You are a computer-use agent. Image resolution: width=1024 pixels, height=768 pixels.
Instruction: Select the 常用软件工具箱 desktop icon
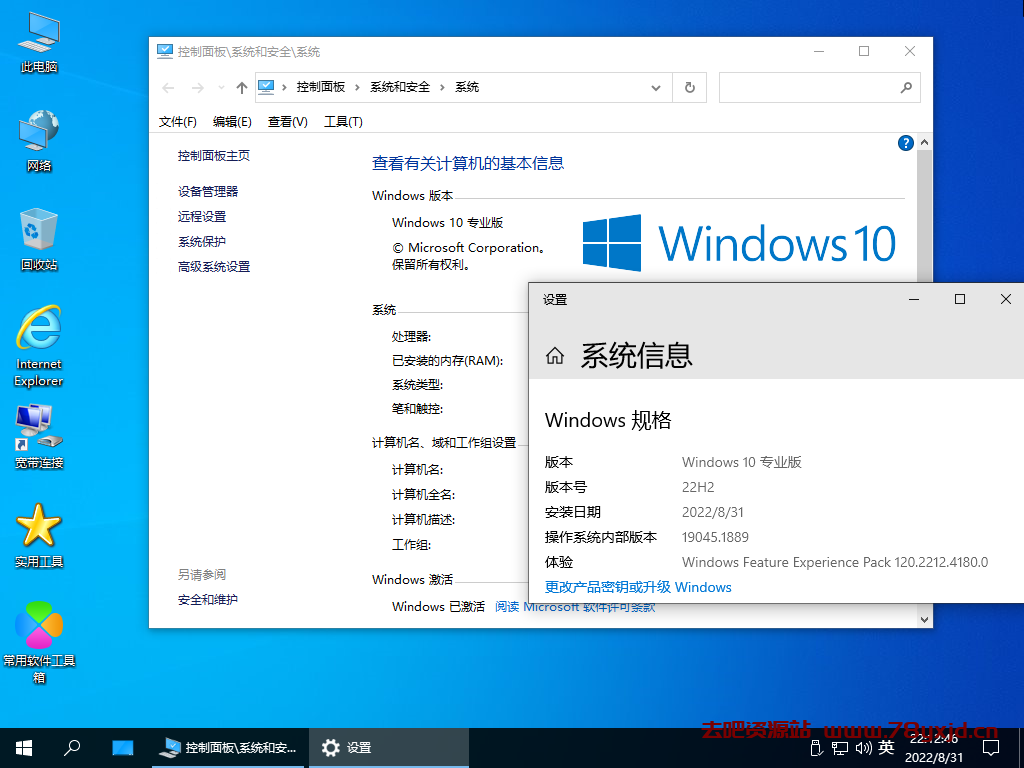coord(39,642)
